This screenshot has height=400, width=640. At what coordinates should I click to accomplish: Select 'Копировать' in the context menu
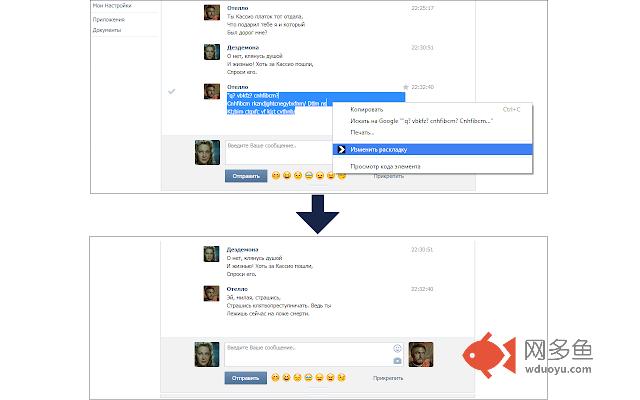pos(433,109)
